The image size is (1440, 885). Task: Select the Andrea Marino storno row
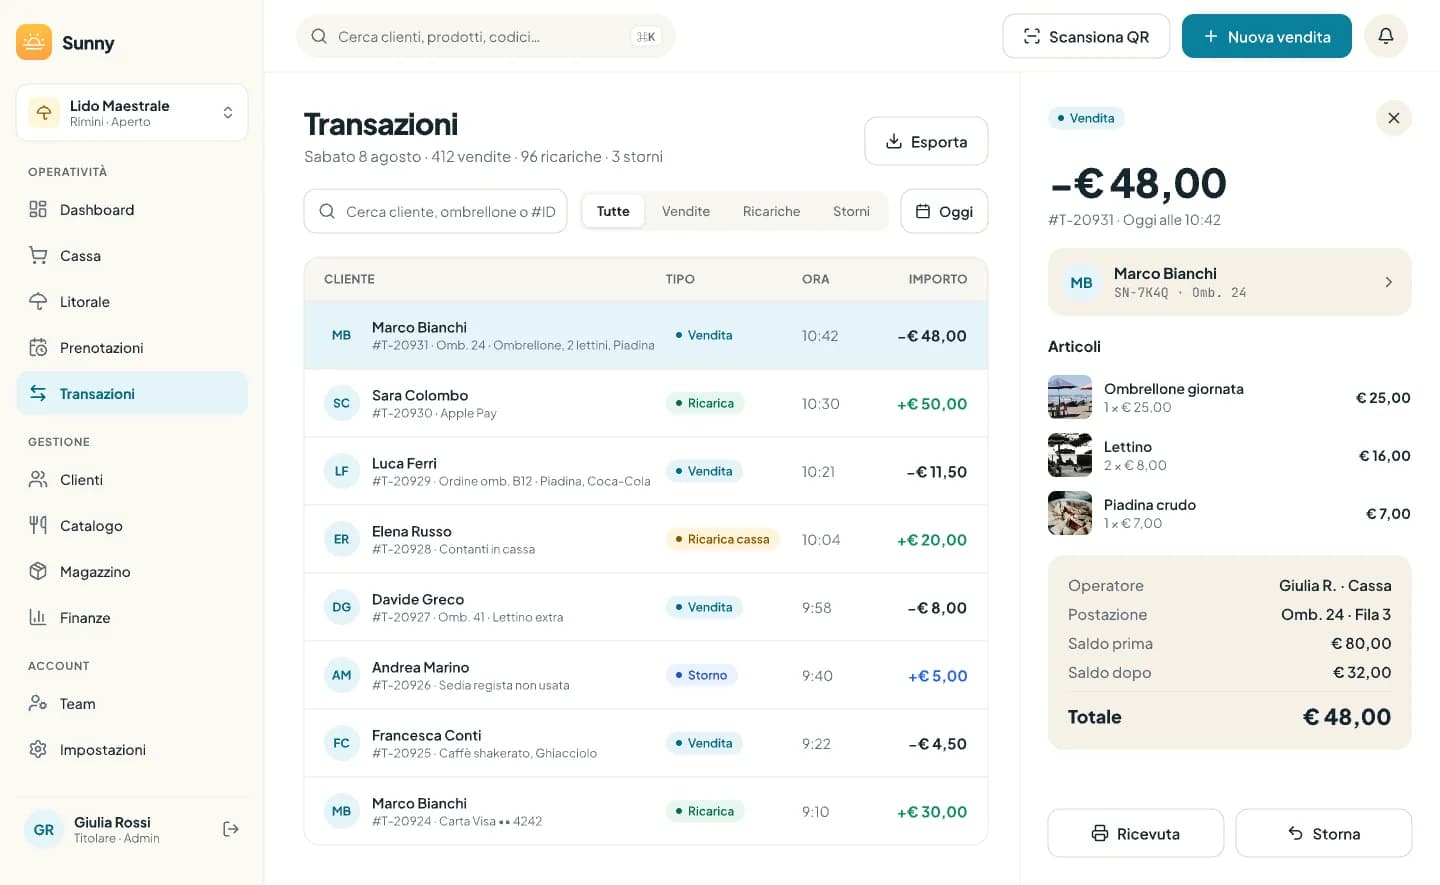(x=645, y=675)
